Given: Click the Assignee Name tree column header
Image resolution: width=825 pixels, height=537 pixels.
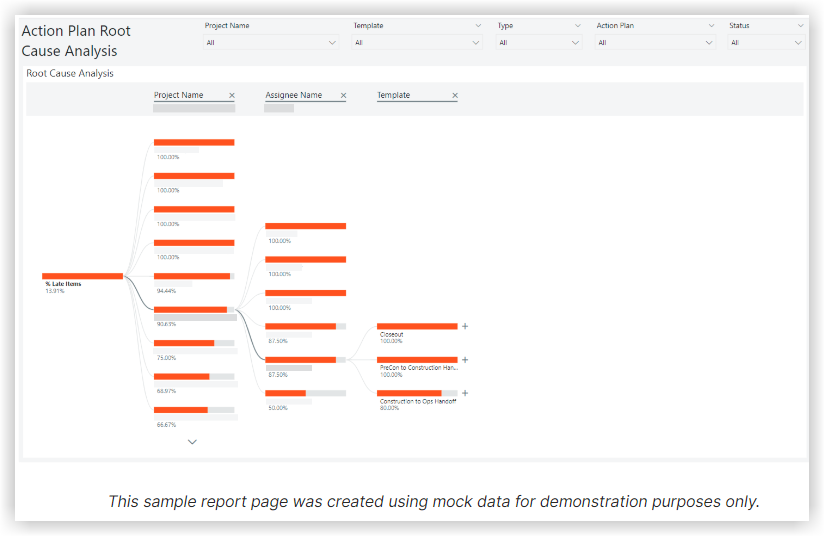Looking at the screenshot, I should 294,96.
